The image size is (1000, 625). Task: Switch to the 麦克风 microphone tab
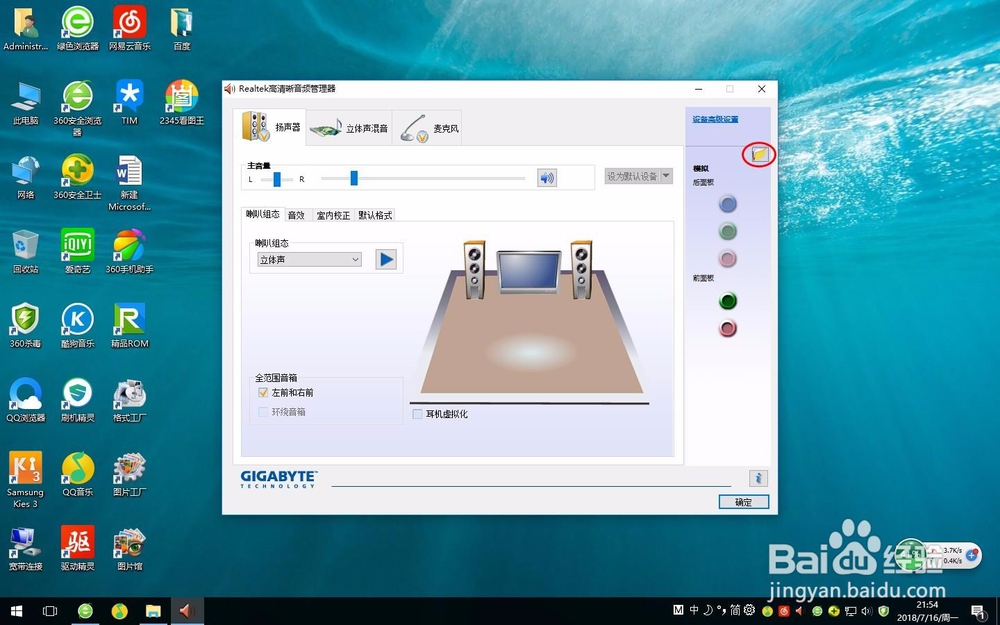[x=427, y=128]
